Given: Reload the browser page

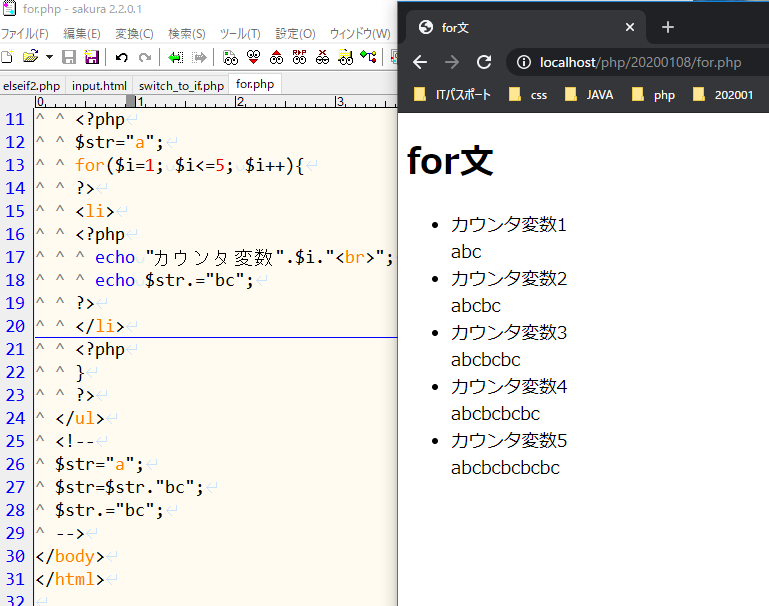Looking at the screenshot, I should point(484,63).
